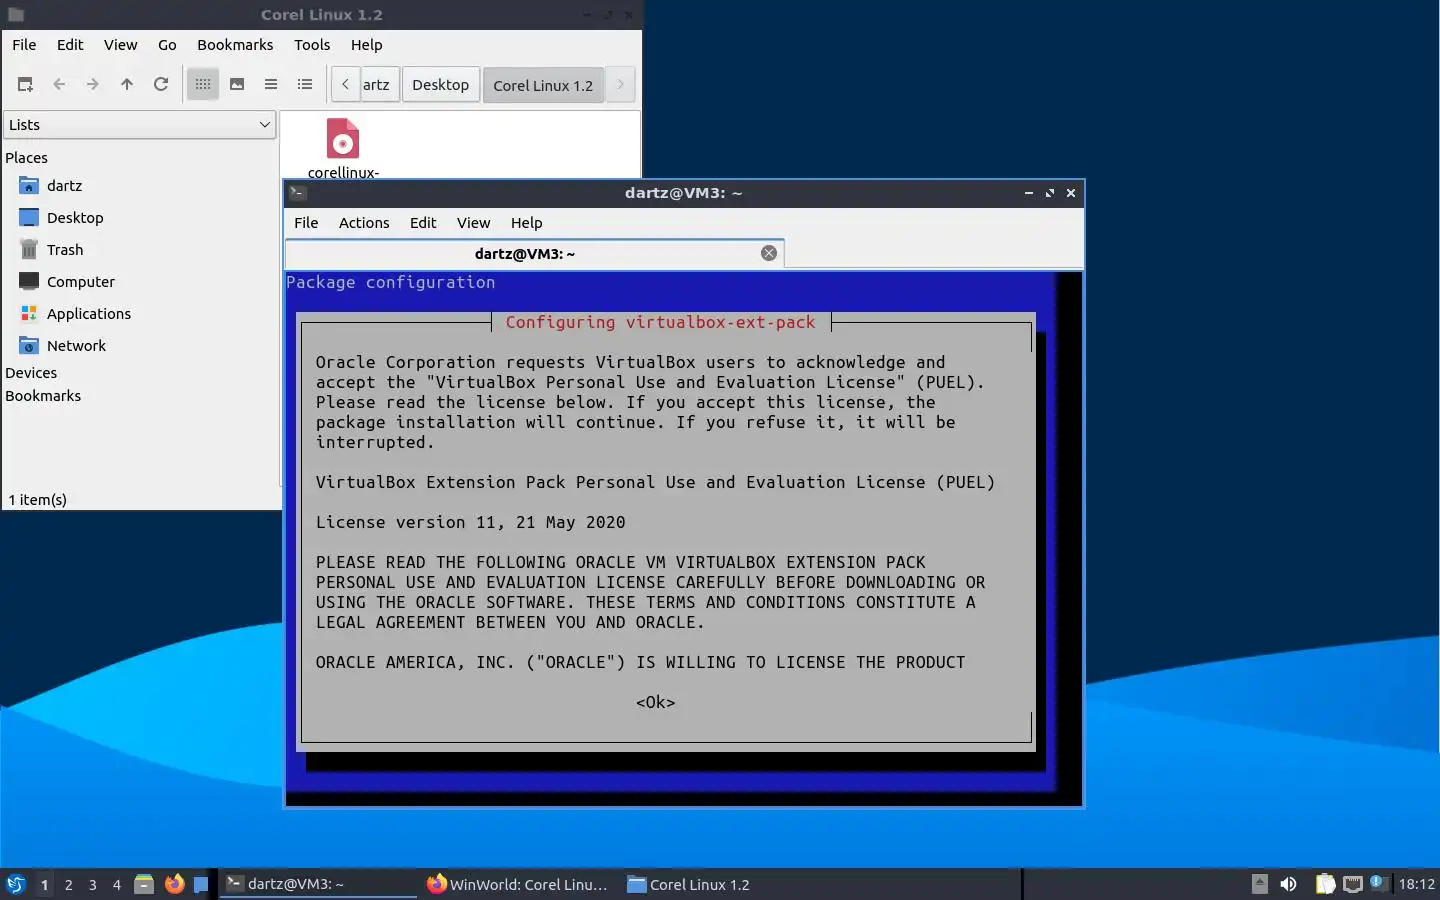Go back in file manager history
Image resolution: width=1440 pixels, height=900 pixels.
coord(59,85)
